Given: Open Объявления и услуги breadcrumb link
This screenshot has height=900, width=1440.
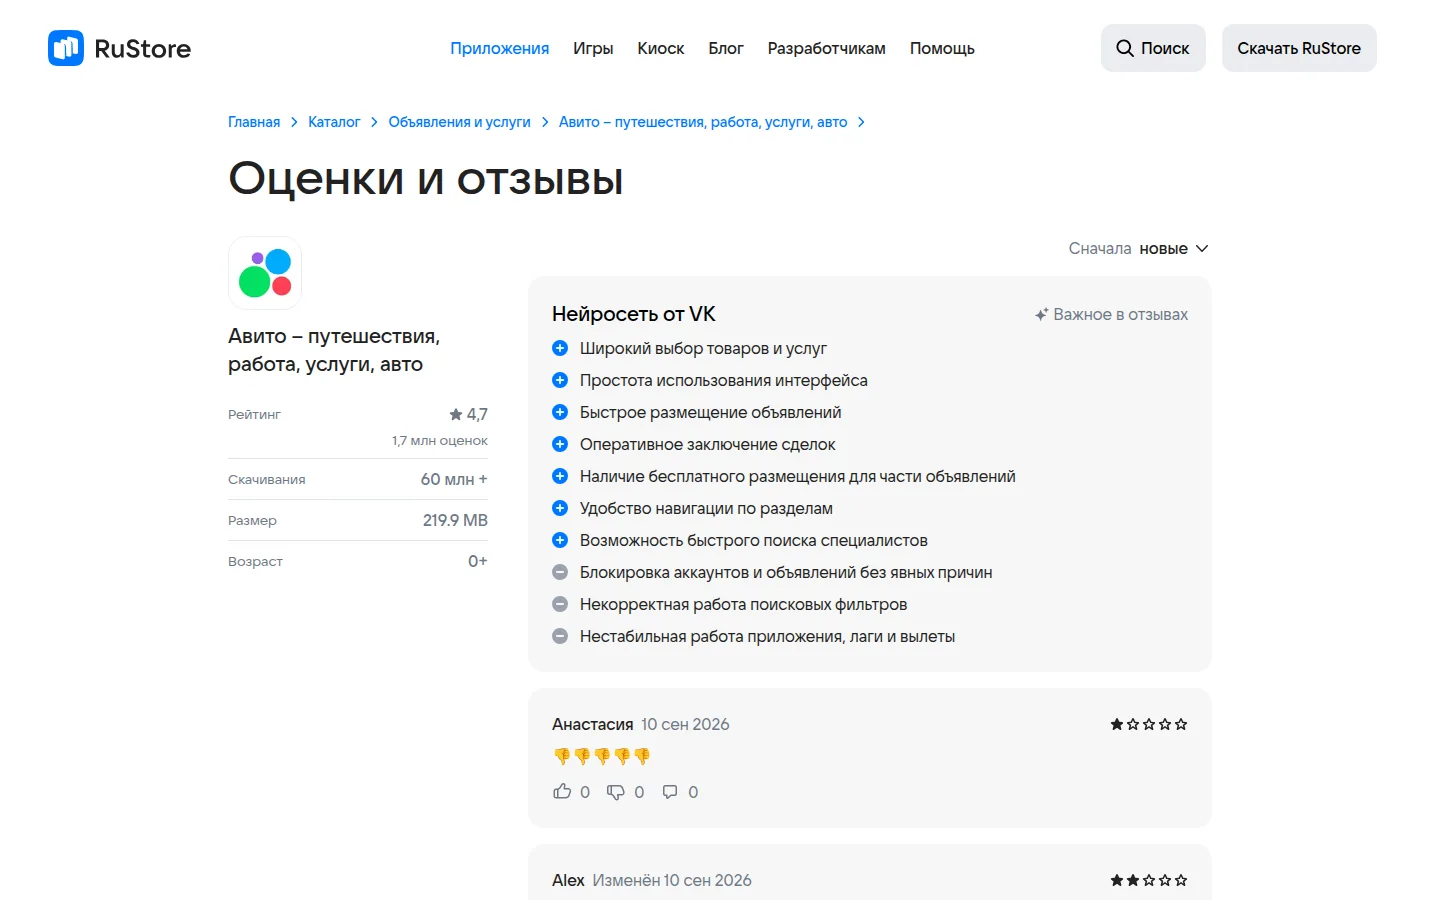Looking at the screenshot, I should click(460, 122).
